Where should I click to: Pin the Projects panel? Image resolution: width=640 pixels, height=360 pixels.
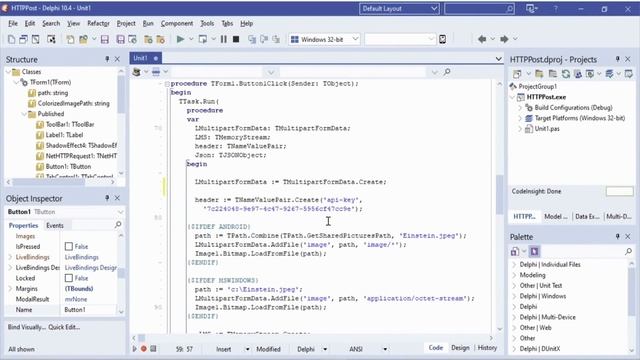pyautogui.click(x=618, y=59)
